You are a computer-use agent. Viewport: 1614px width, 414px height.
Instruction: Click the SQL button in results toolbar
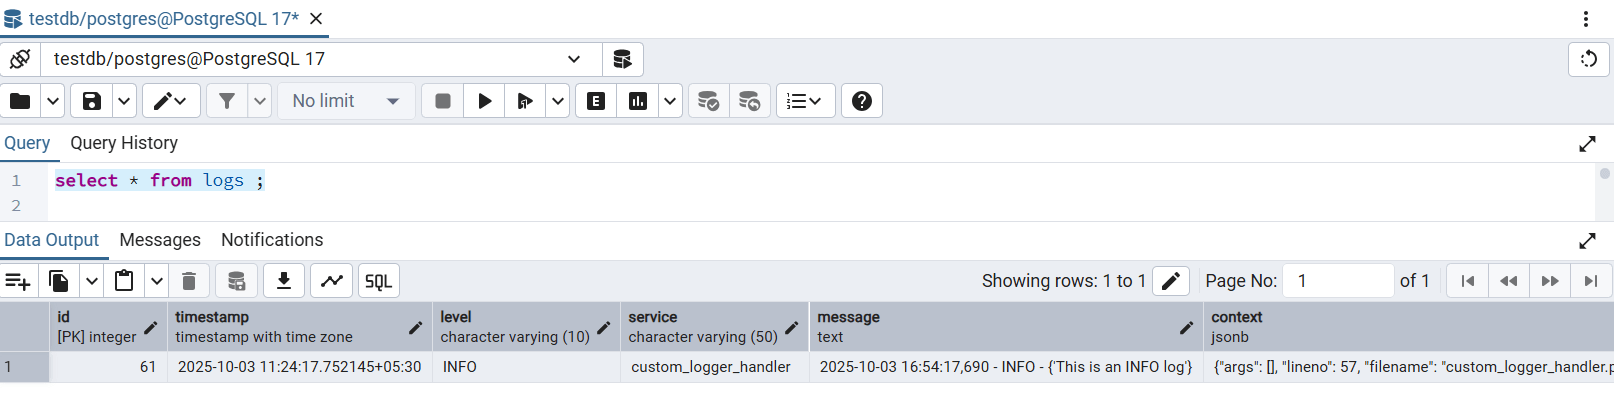(x=378, y=281)
